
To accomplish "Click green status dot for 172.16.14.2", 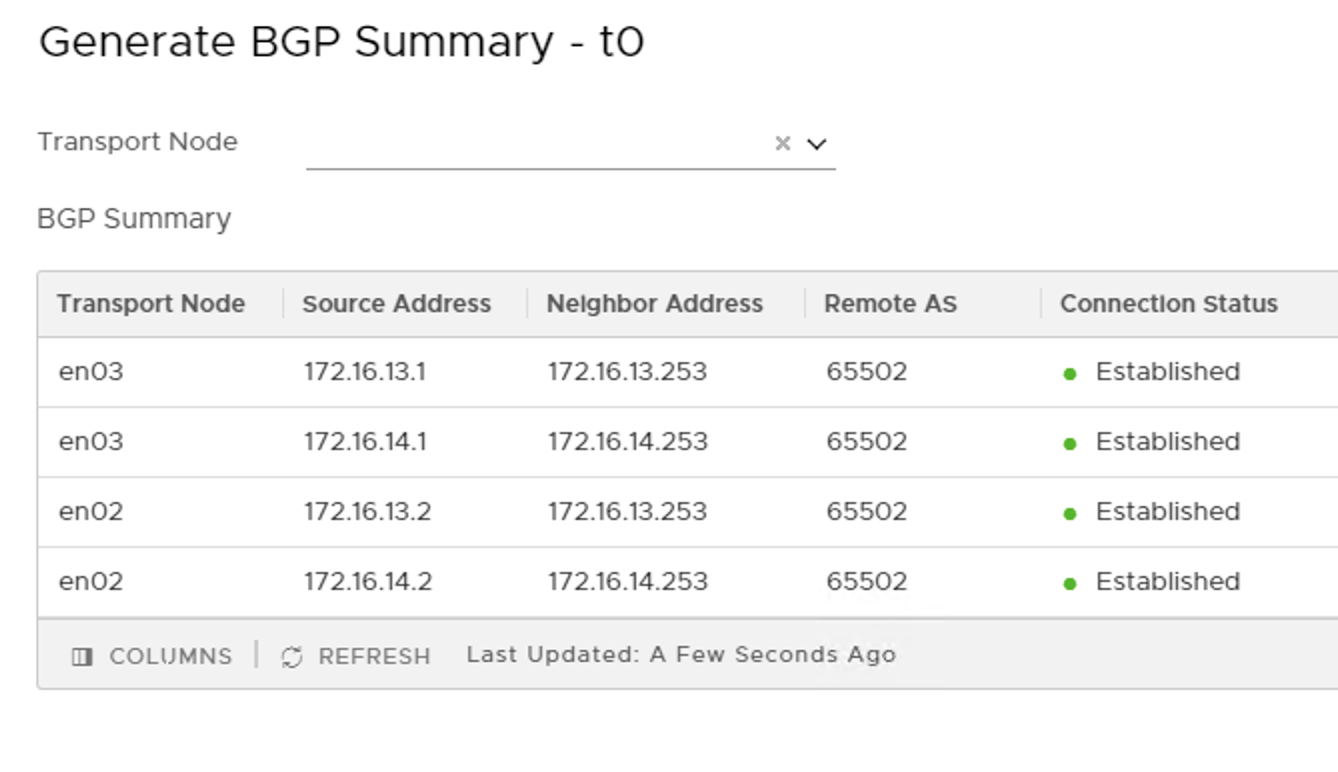I will 1070,584.
